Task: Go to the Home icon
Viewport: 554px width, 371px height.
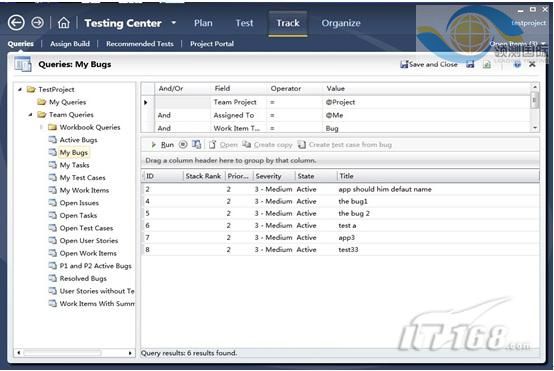Action: click(x=64, y=23)
